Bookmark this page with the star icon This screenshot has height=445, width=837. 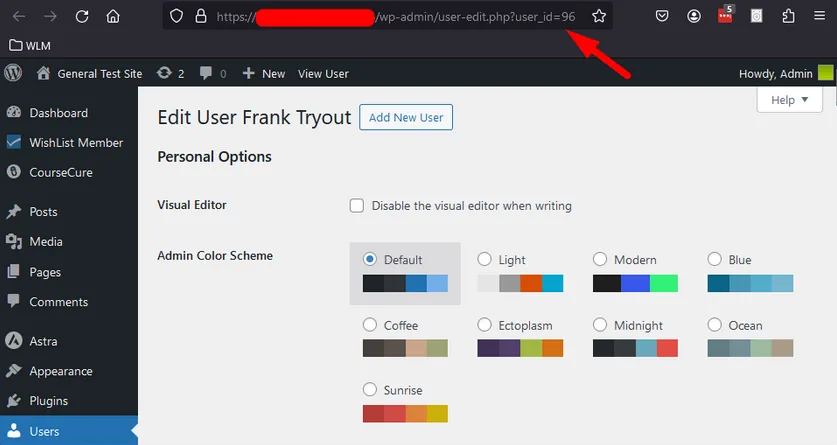click(x=599, y=17)
